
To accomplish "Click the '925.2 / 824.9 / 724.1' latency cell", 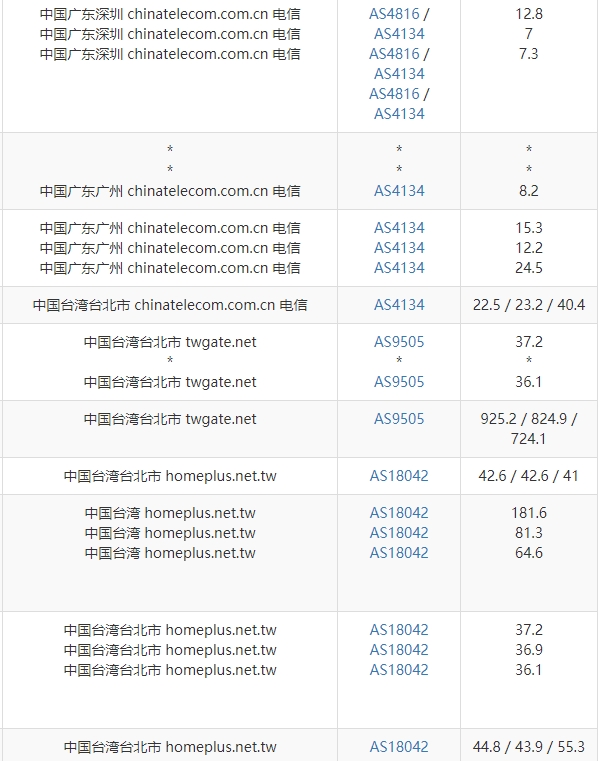I will 529,429.
